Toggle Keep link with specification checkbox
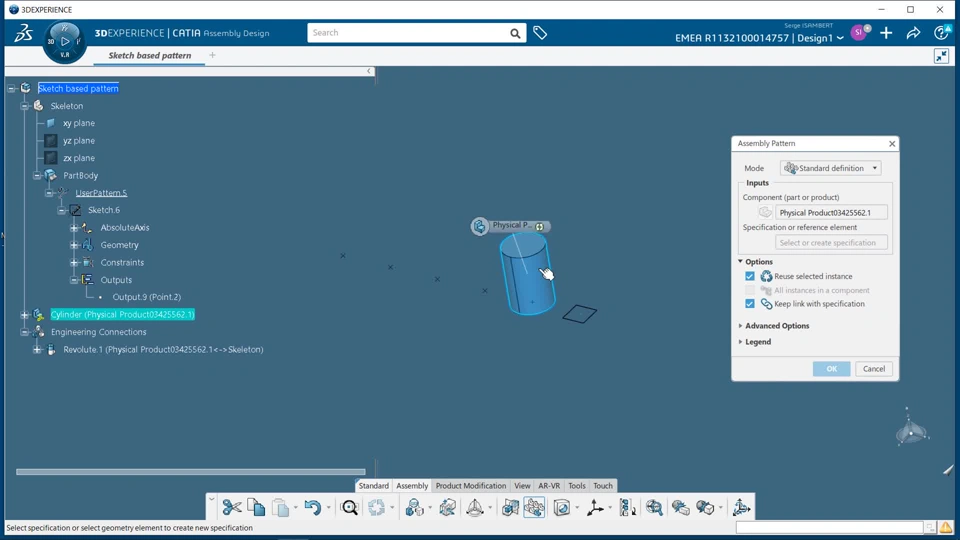 click(750, 304)
